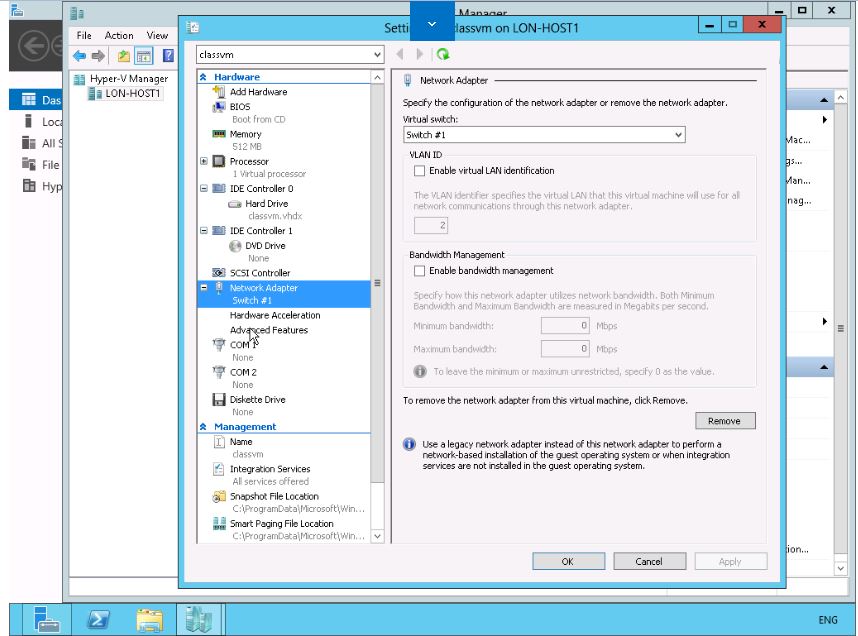Click the Memory chip icon

pos(219,134)
